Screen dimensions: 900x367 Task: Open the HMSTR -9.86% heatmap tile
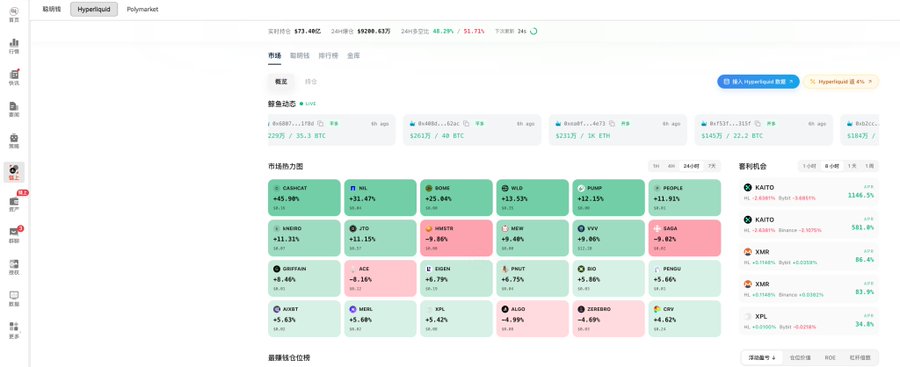(456, 238)
